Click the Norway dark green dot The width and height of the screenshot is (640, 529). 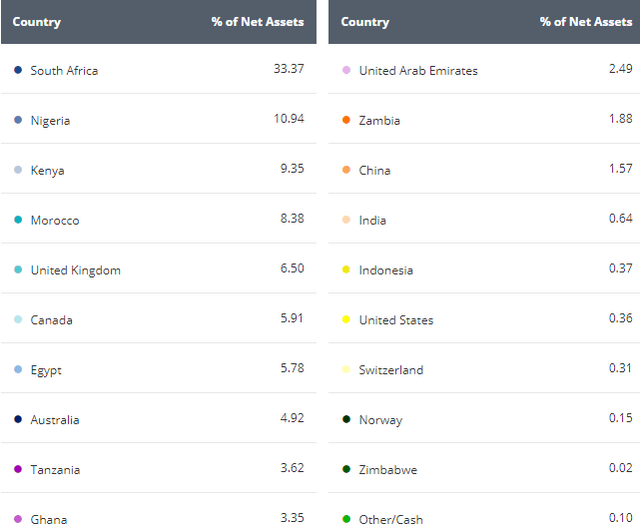(x=346, y=419)
